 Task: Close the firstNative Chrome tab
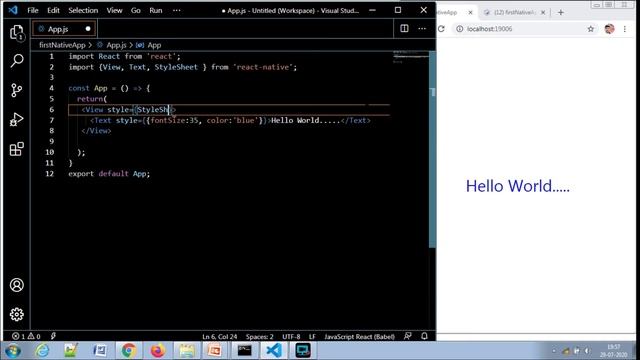point(543,13)
